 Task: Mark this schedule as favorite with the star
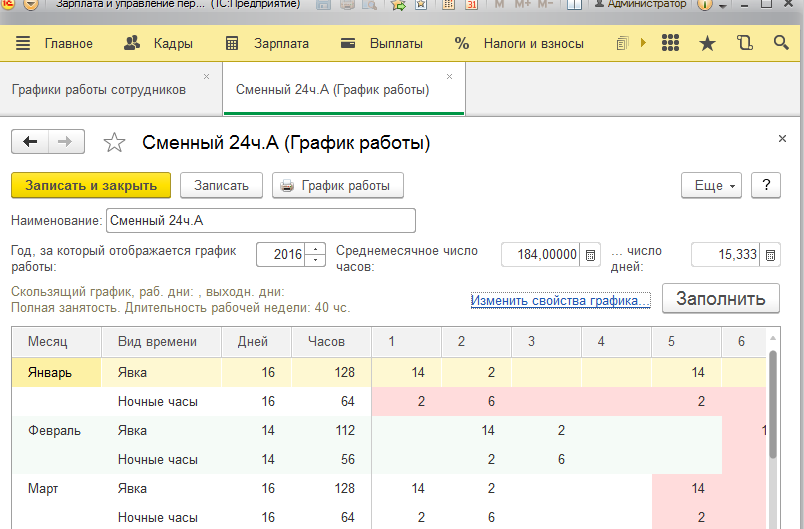(x=114, y=143)
